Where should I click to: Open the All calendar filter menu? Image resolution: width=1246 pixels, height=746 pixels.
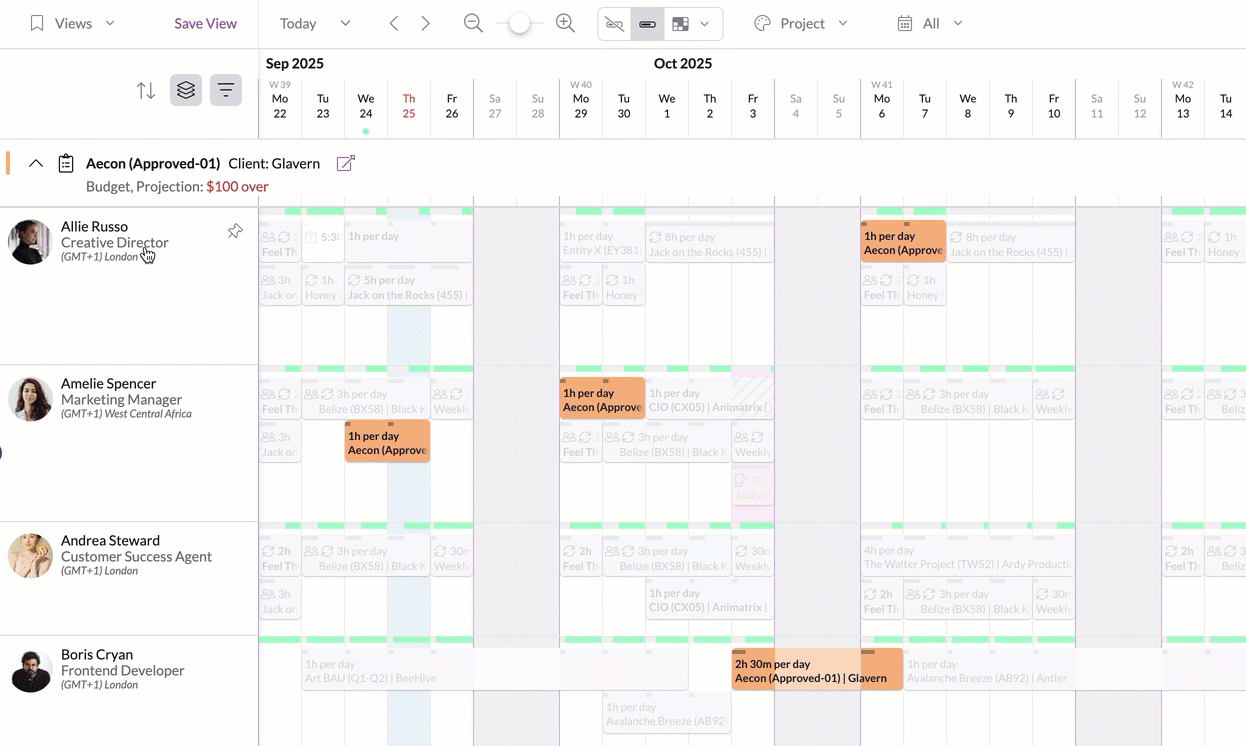930,23
